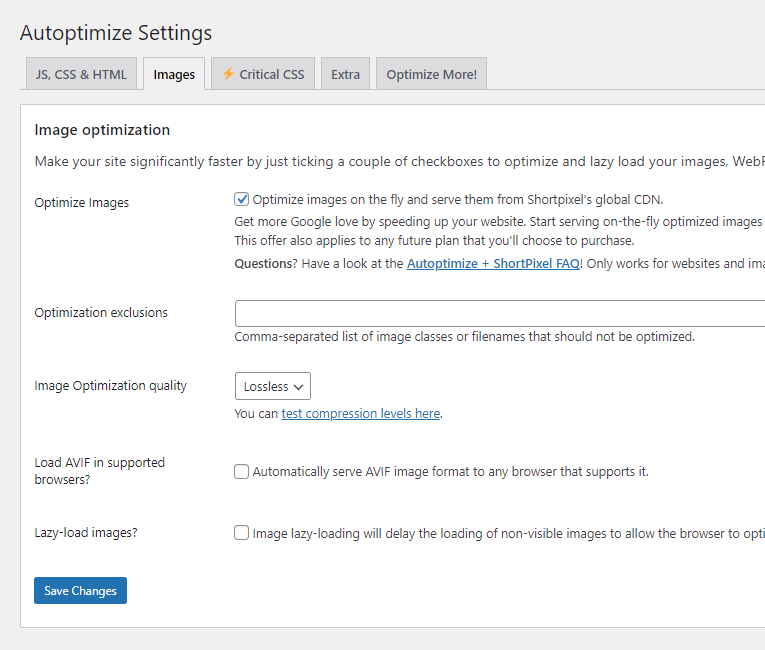Click the lightning bolt icon on Critical CSS
This screenshot has width=765, height=650.
coord(228,74)
